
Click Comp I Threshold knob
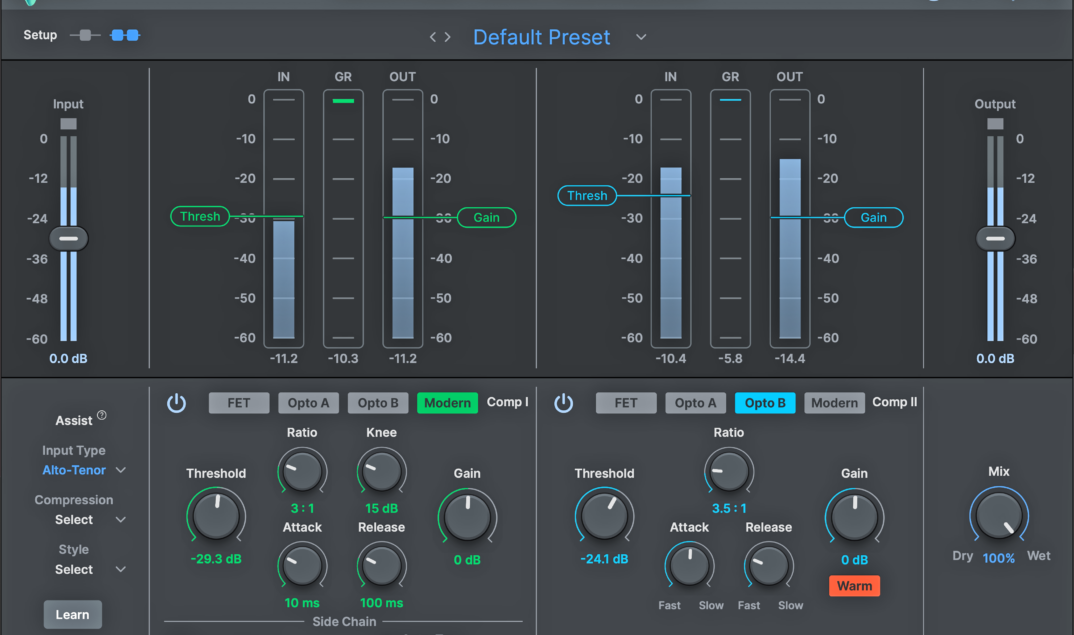216,516
